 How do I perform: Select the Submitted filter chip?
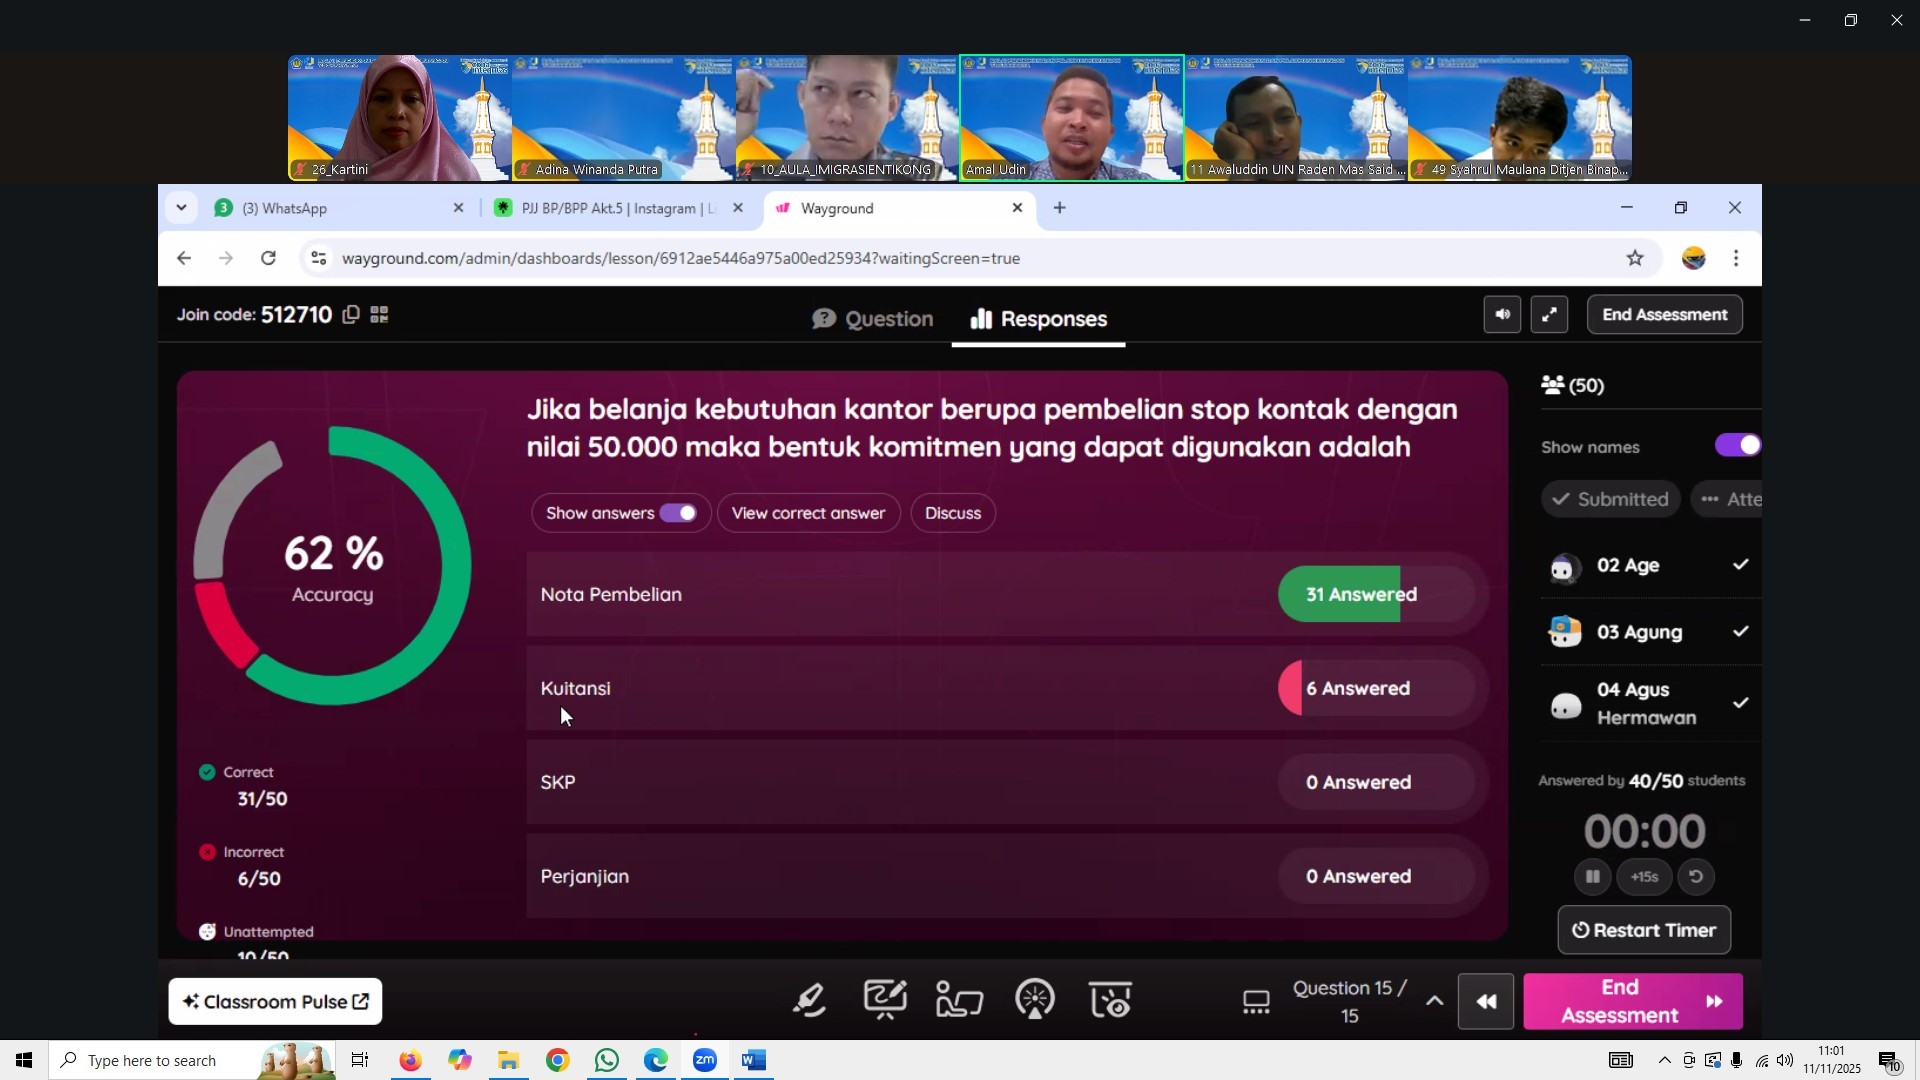click(x=1610, y=499)
